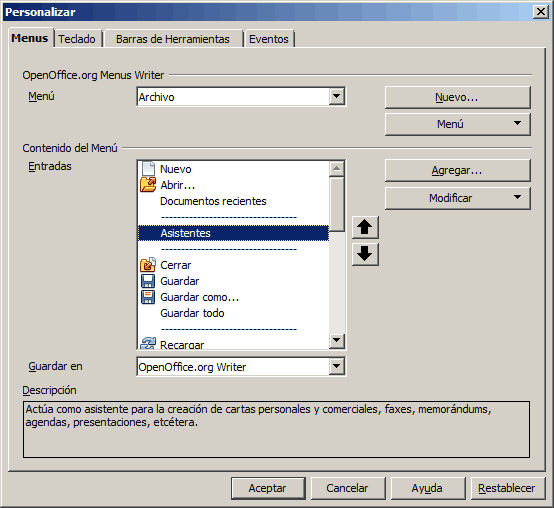This screenshot has height=508, width=554.
Task: Expand the Menú button dropdown
Action: point(517,123)
